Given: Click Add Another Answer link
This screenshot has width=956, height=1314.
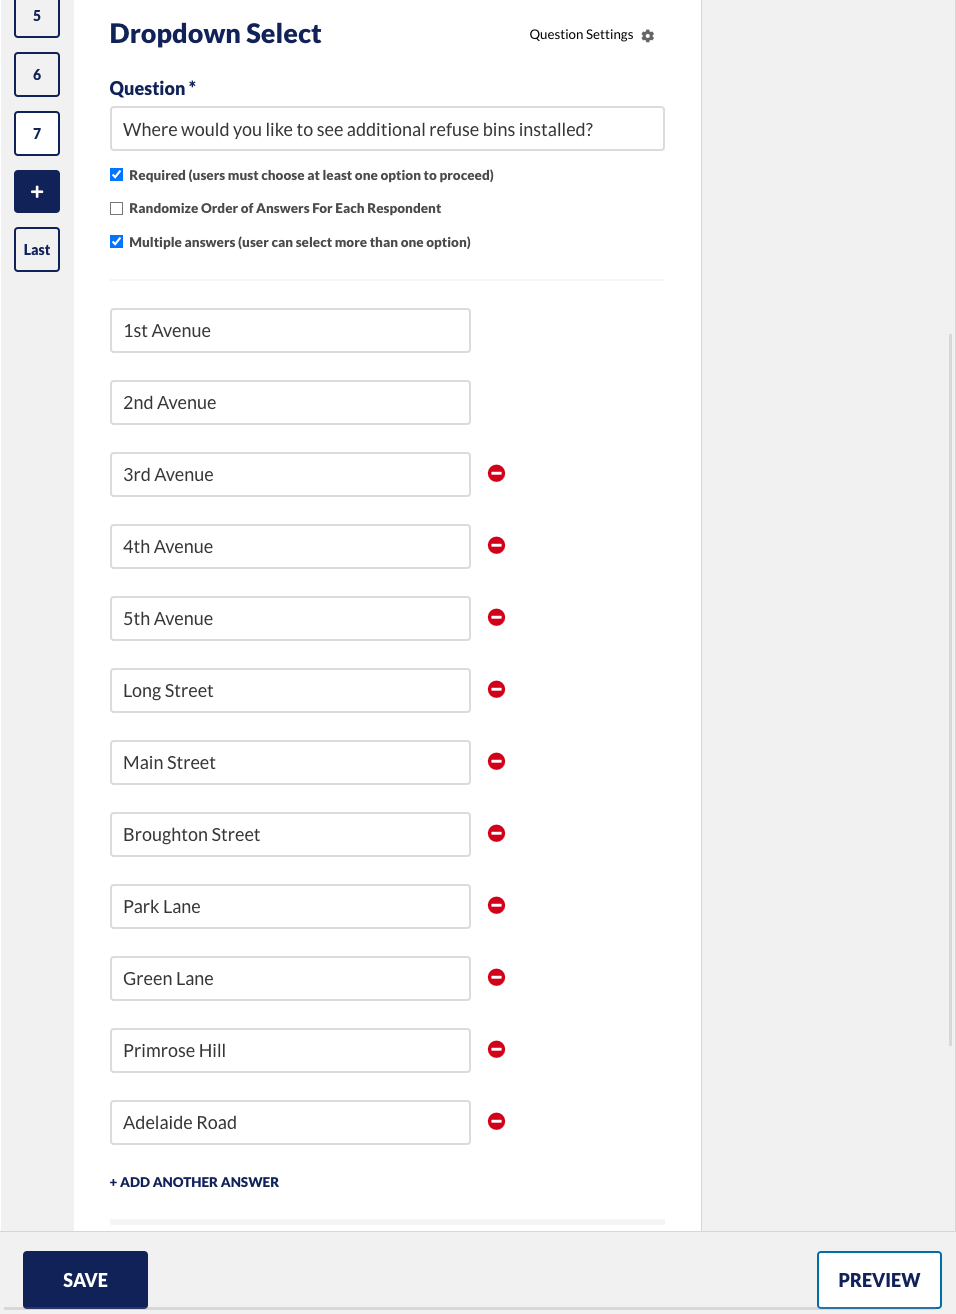Looking at the screenshot, I should (194, 1182).
